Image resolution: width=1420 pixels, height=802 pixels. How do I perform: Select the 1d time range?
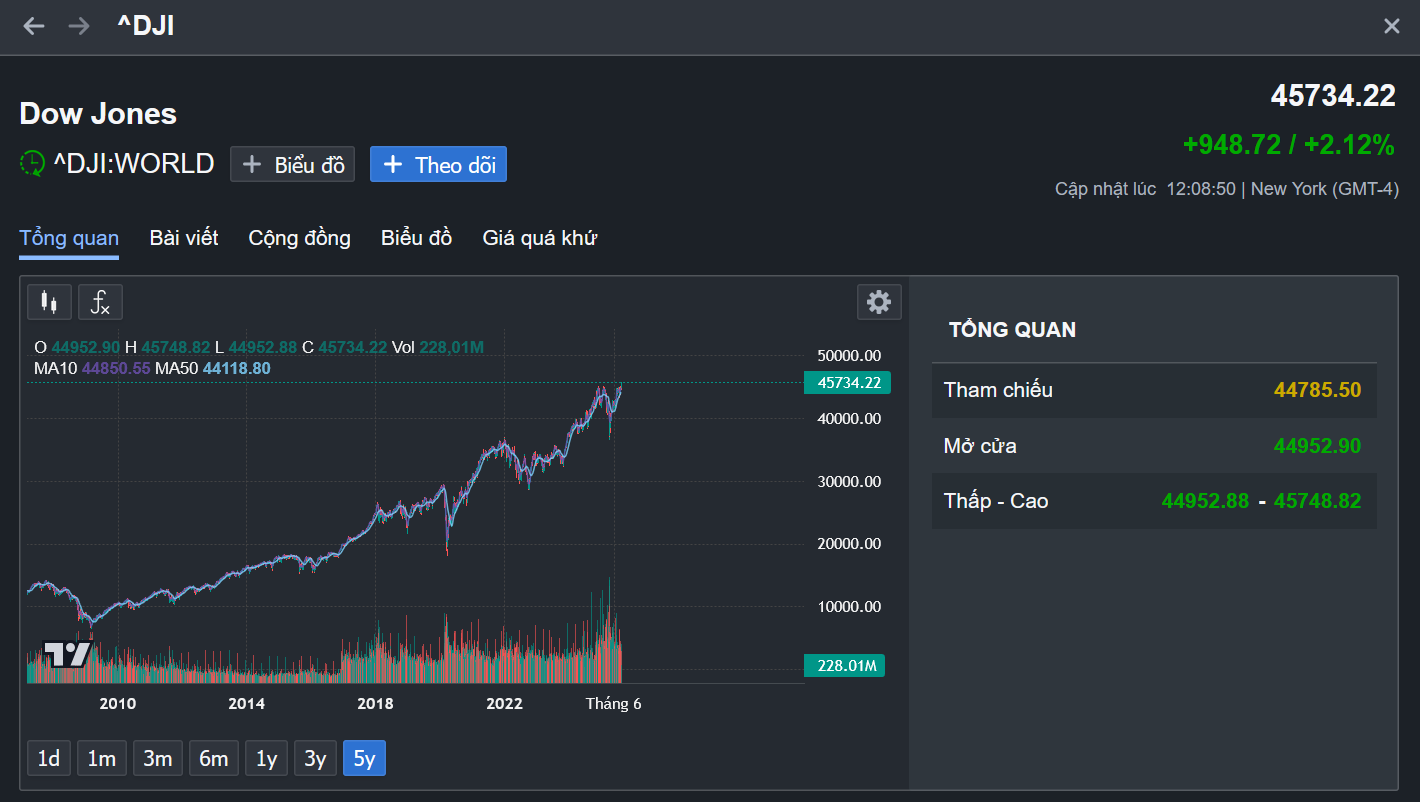(48, 759)
